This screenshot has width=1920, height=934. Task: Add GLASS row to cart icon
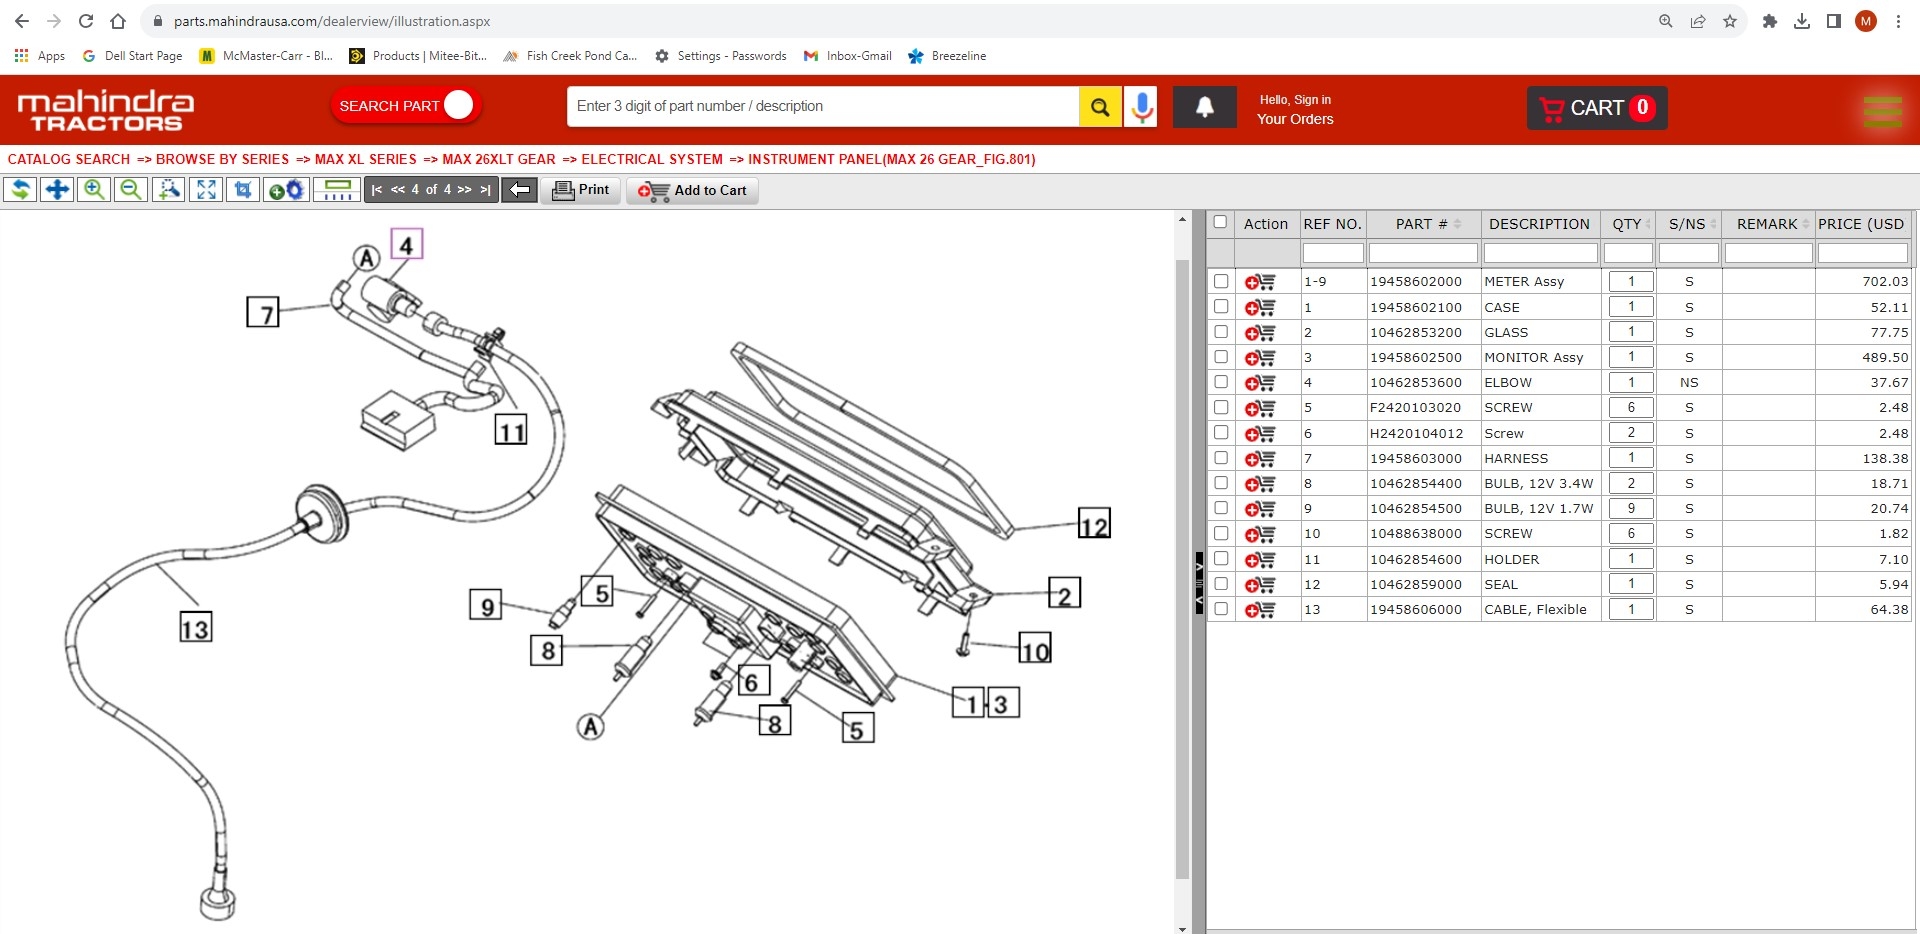pyautogui.click(x=1260, y=333)
